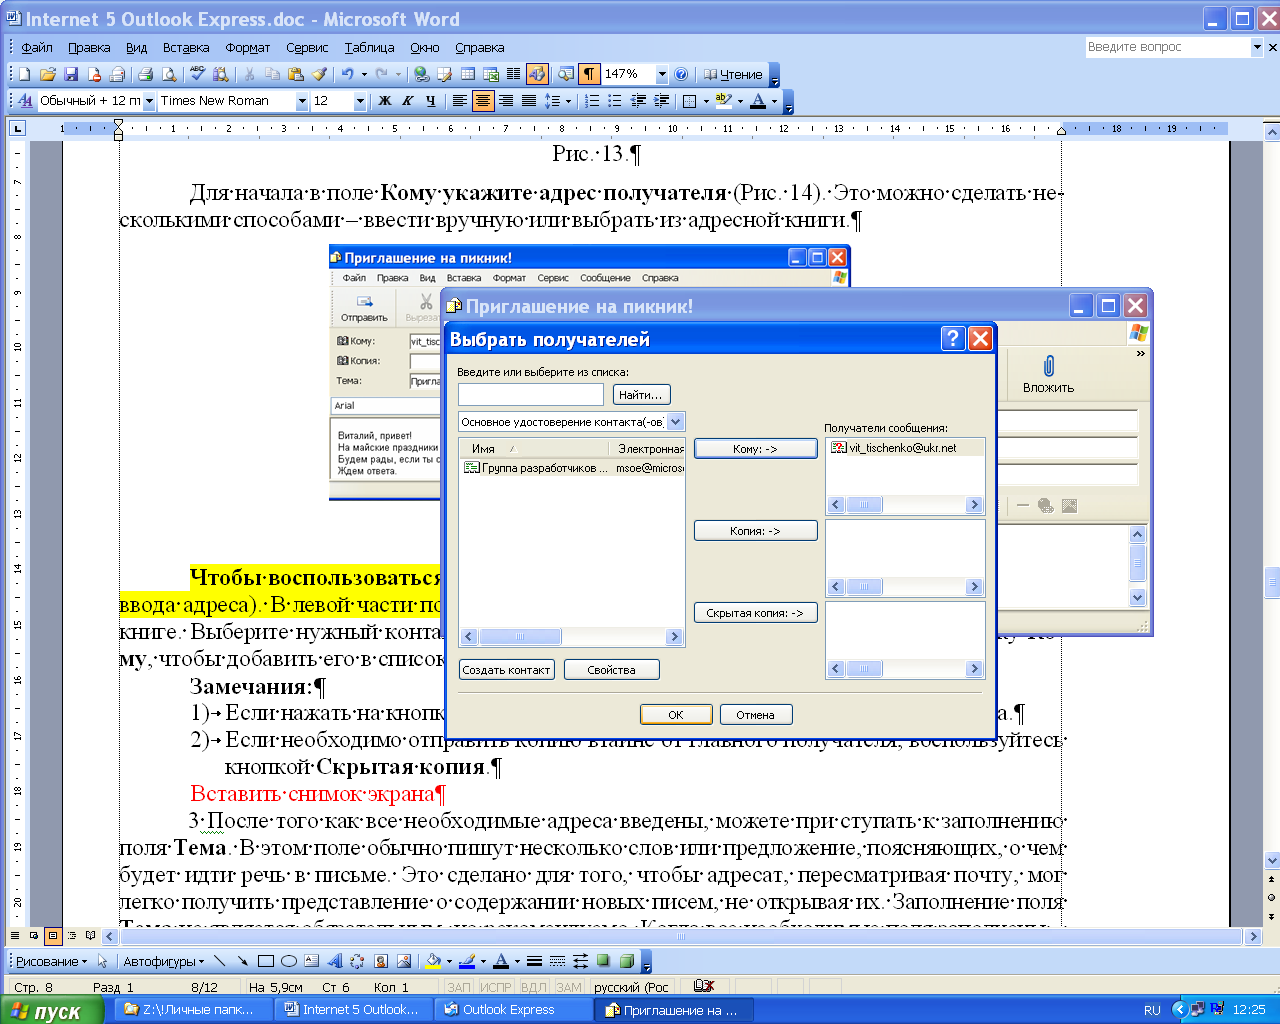Draw a line with Line tool
Image resolution: width=1280 pixels, height=1024 pixels.
pos(220,961)
